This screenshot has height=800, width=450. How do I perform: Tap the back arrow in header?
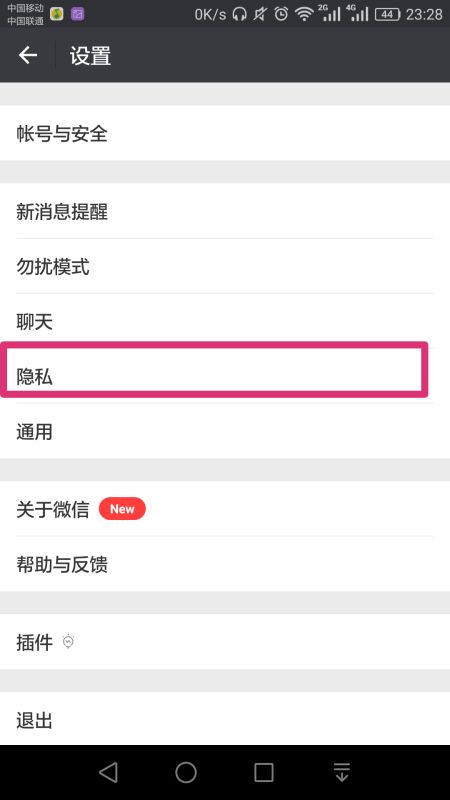28,55
